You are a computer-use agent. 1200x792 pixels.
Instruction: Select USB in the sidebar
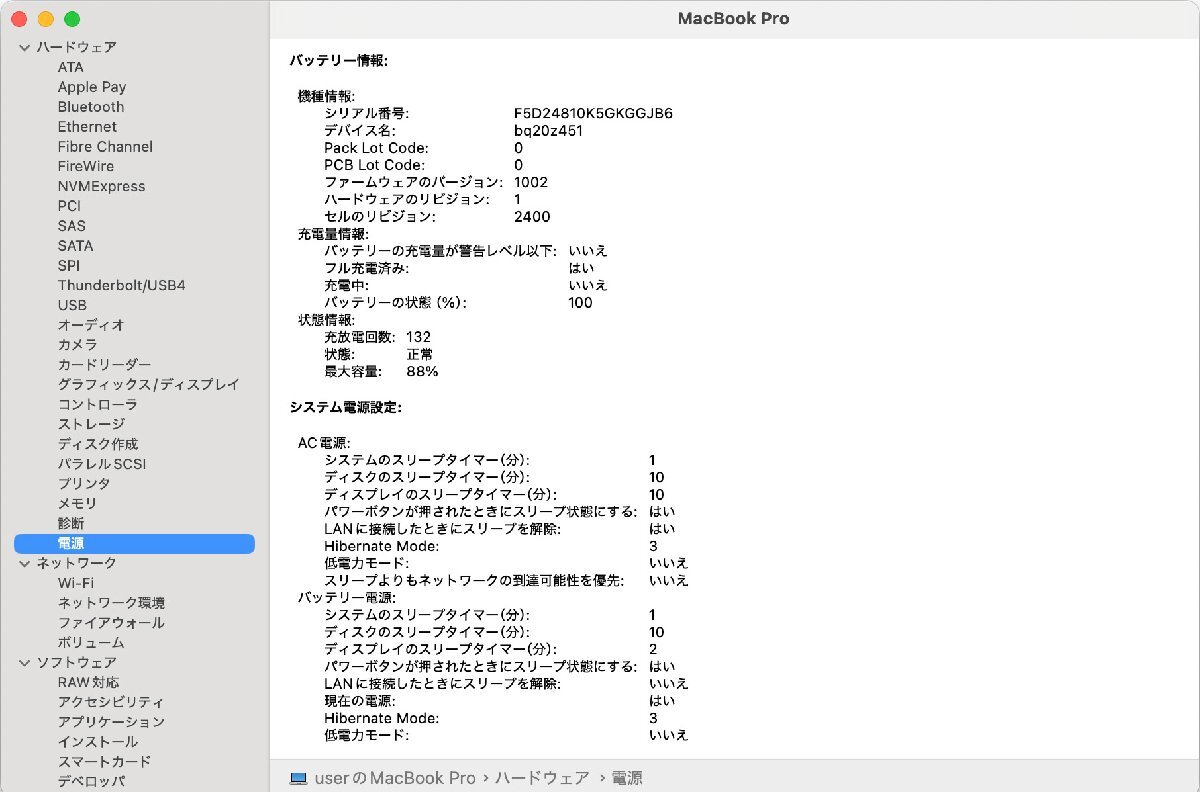pos(72,305)
